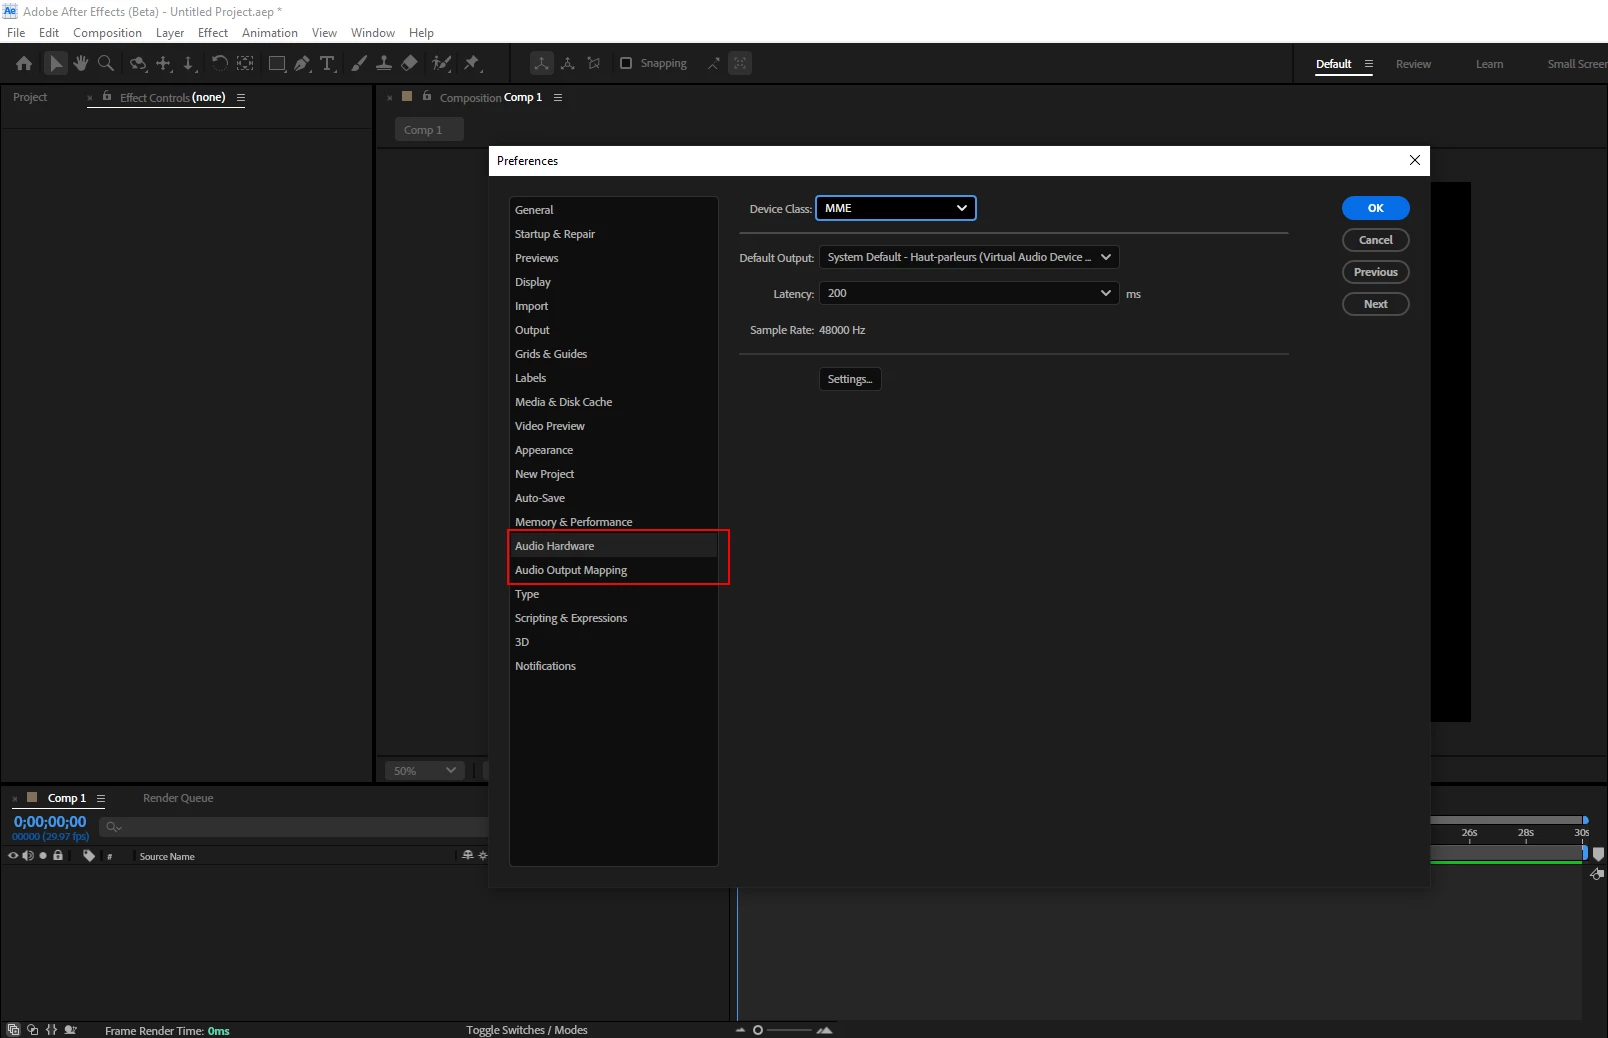Toggle Transfer Controls pane icon
The image size is (1608, 1038).
tap(33, 1030)
